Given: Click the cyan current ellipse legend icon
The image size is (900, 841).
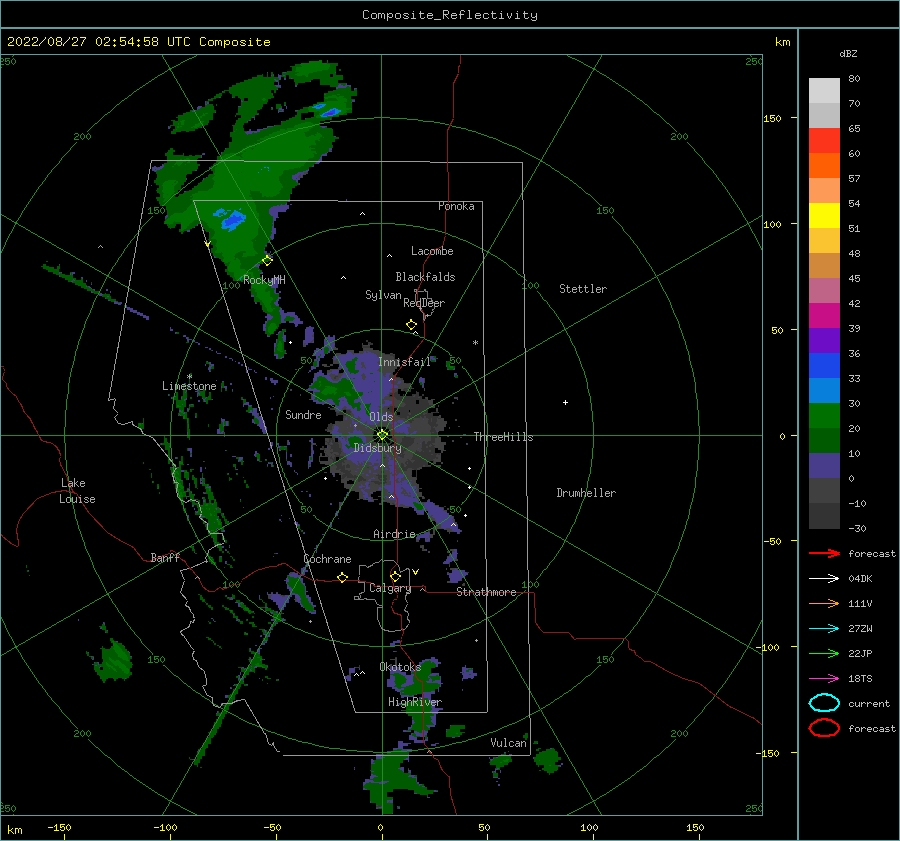Looking at the screenshot, I should [x=824, y=703].
